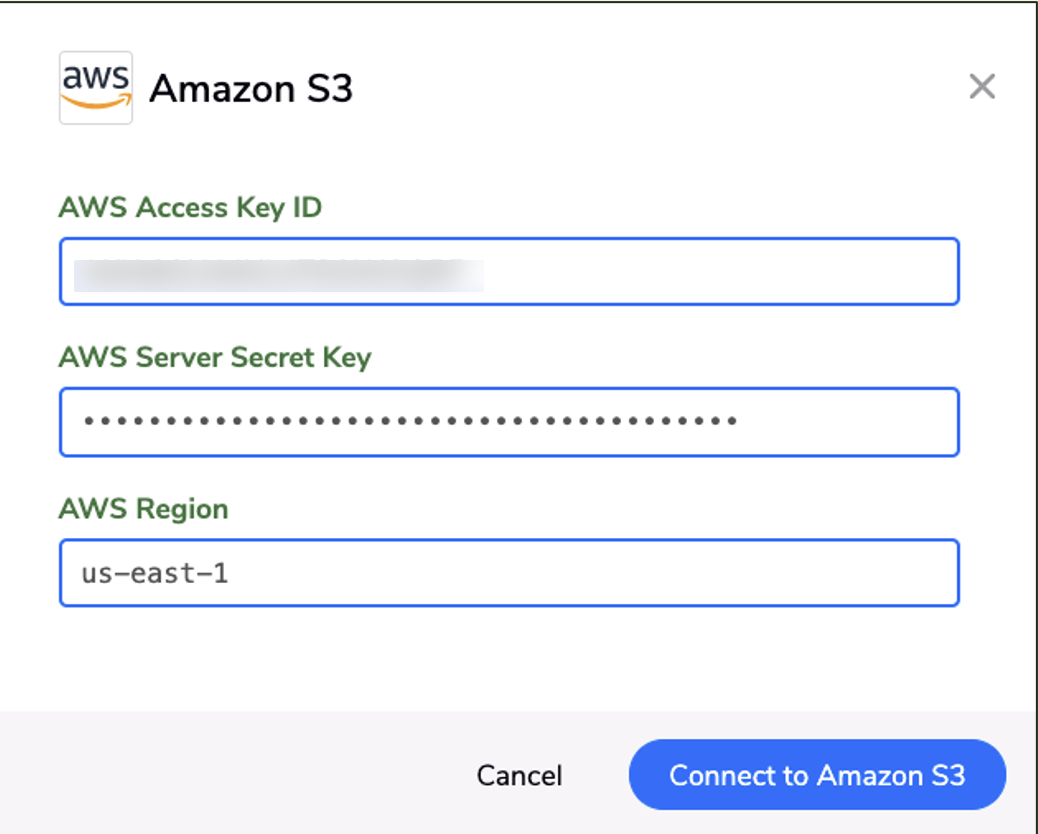Connect to Amazon S3

click(818, 775)
